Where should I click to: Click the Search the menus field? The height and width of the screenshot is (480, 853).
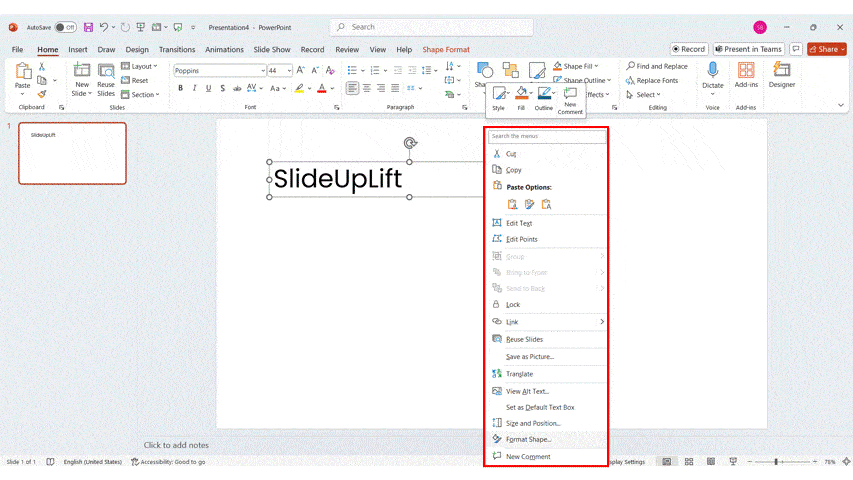(547, 136)
